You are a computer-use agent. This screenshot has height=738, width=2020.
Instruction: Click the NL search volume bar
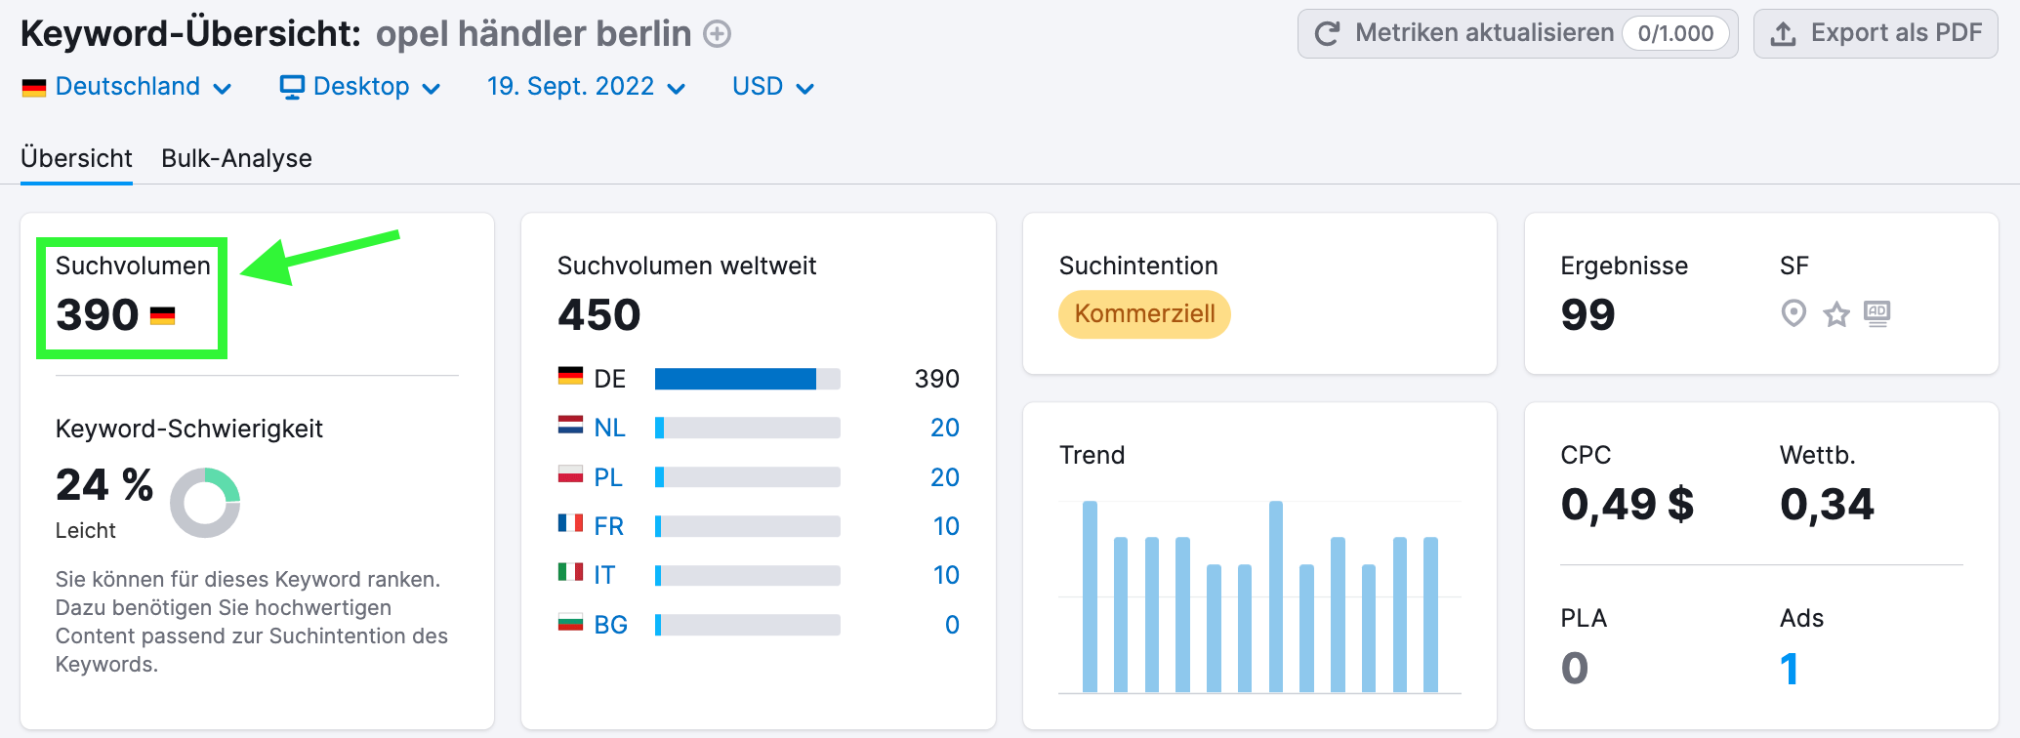(x=747, y=428)
